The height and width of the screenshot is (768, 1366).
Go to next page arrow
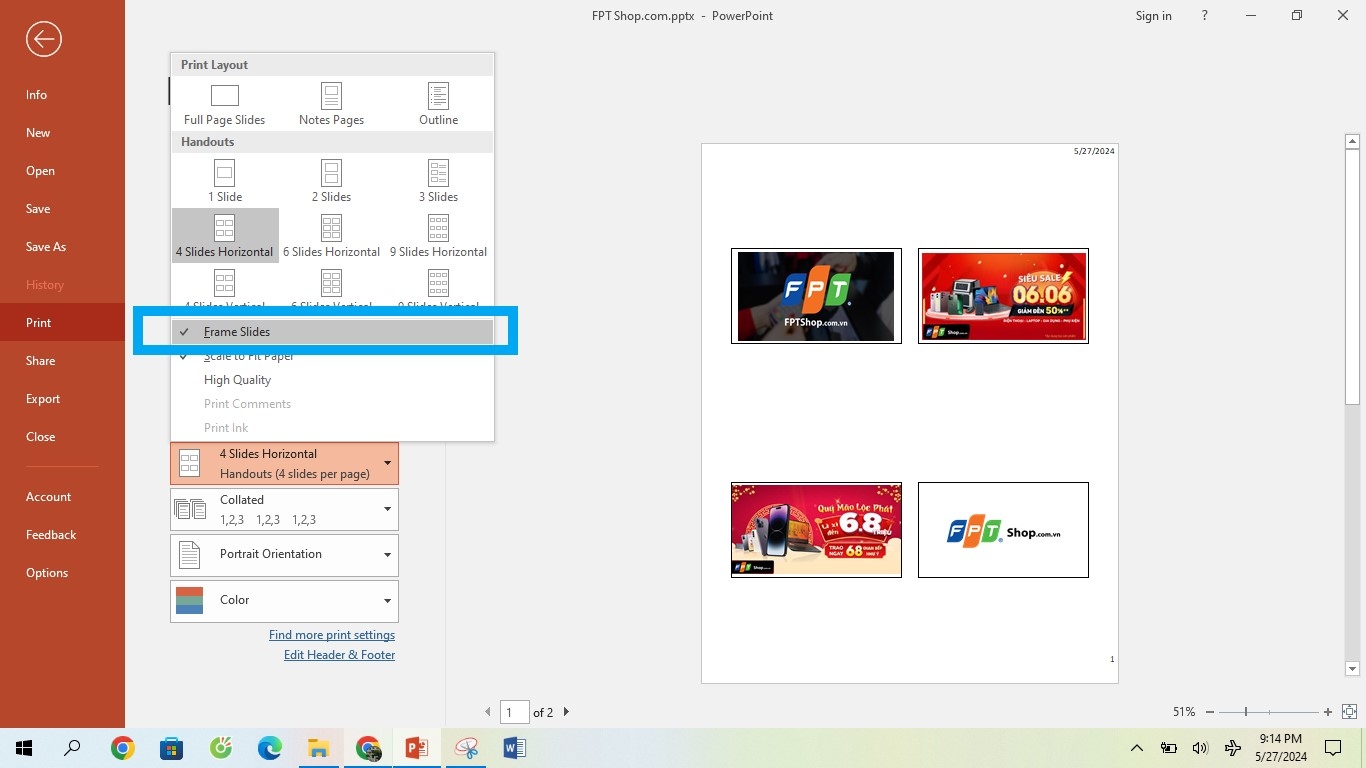click(566, 712)
